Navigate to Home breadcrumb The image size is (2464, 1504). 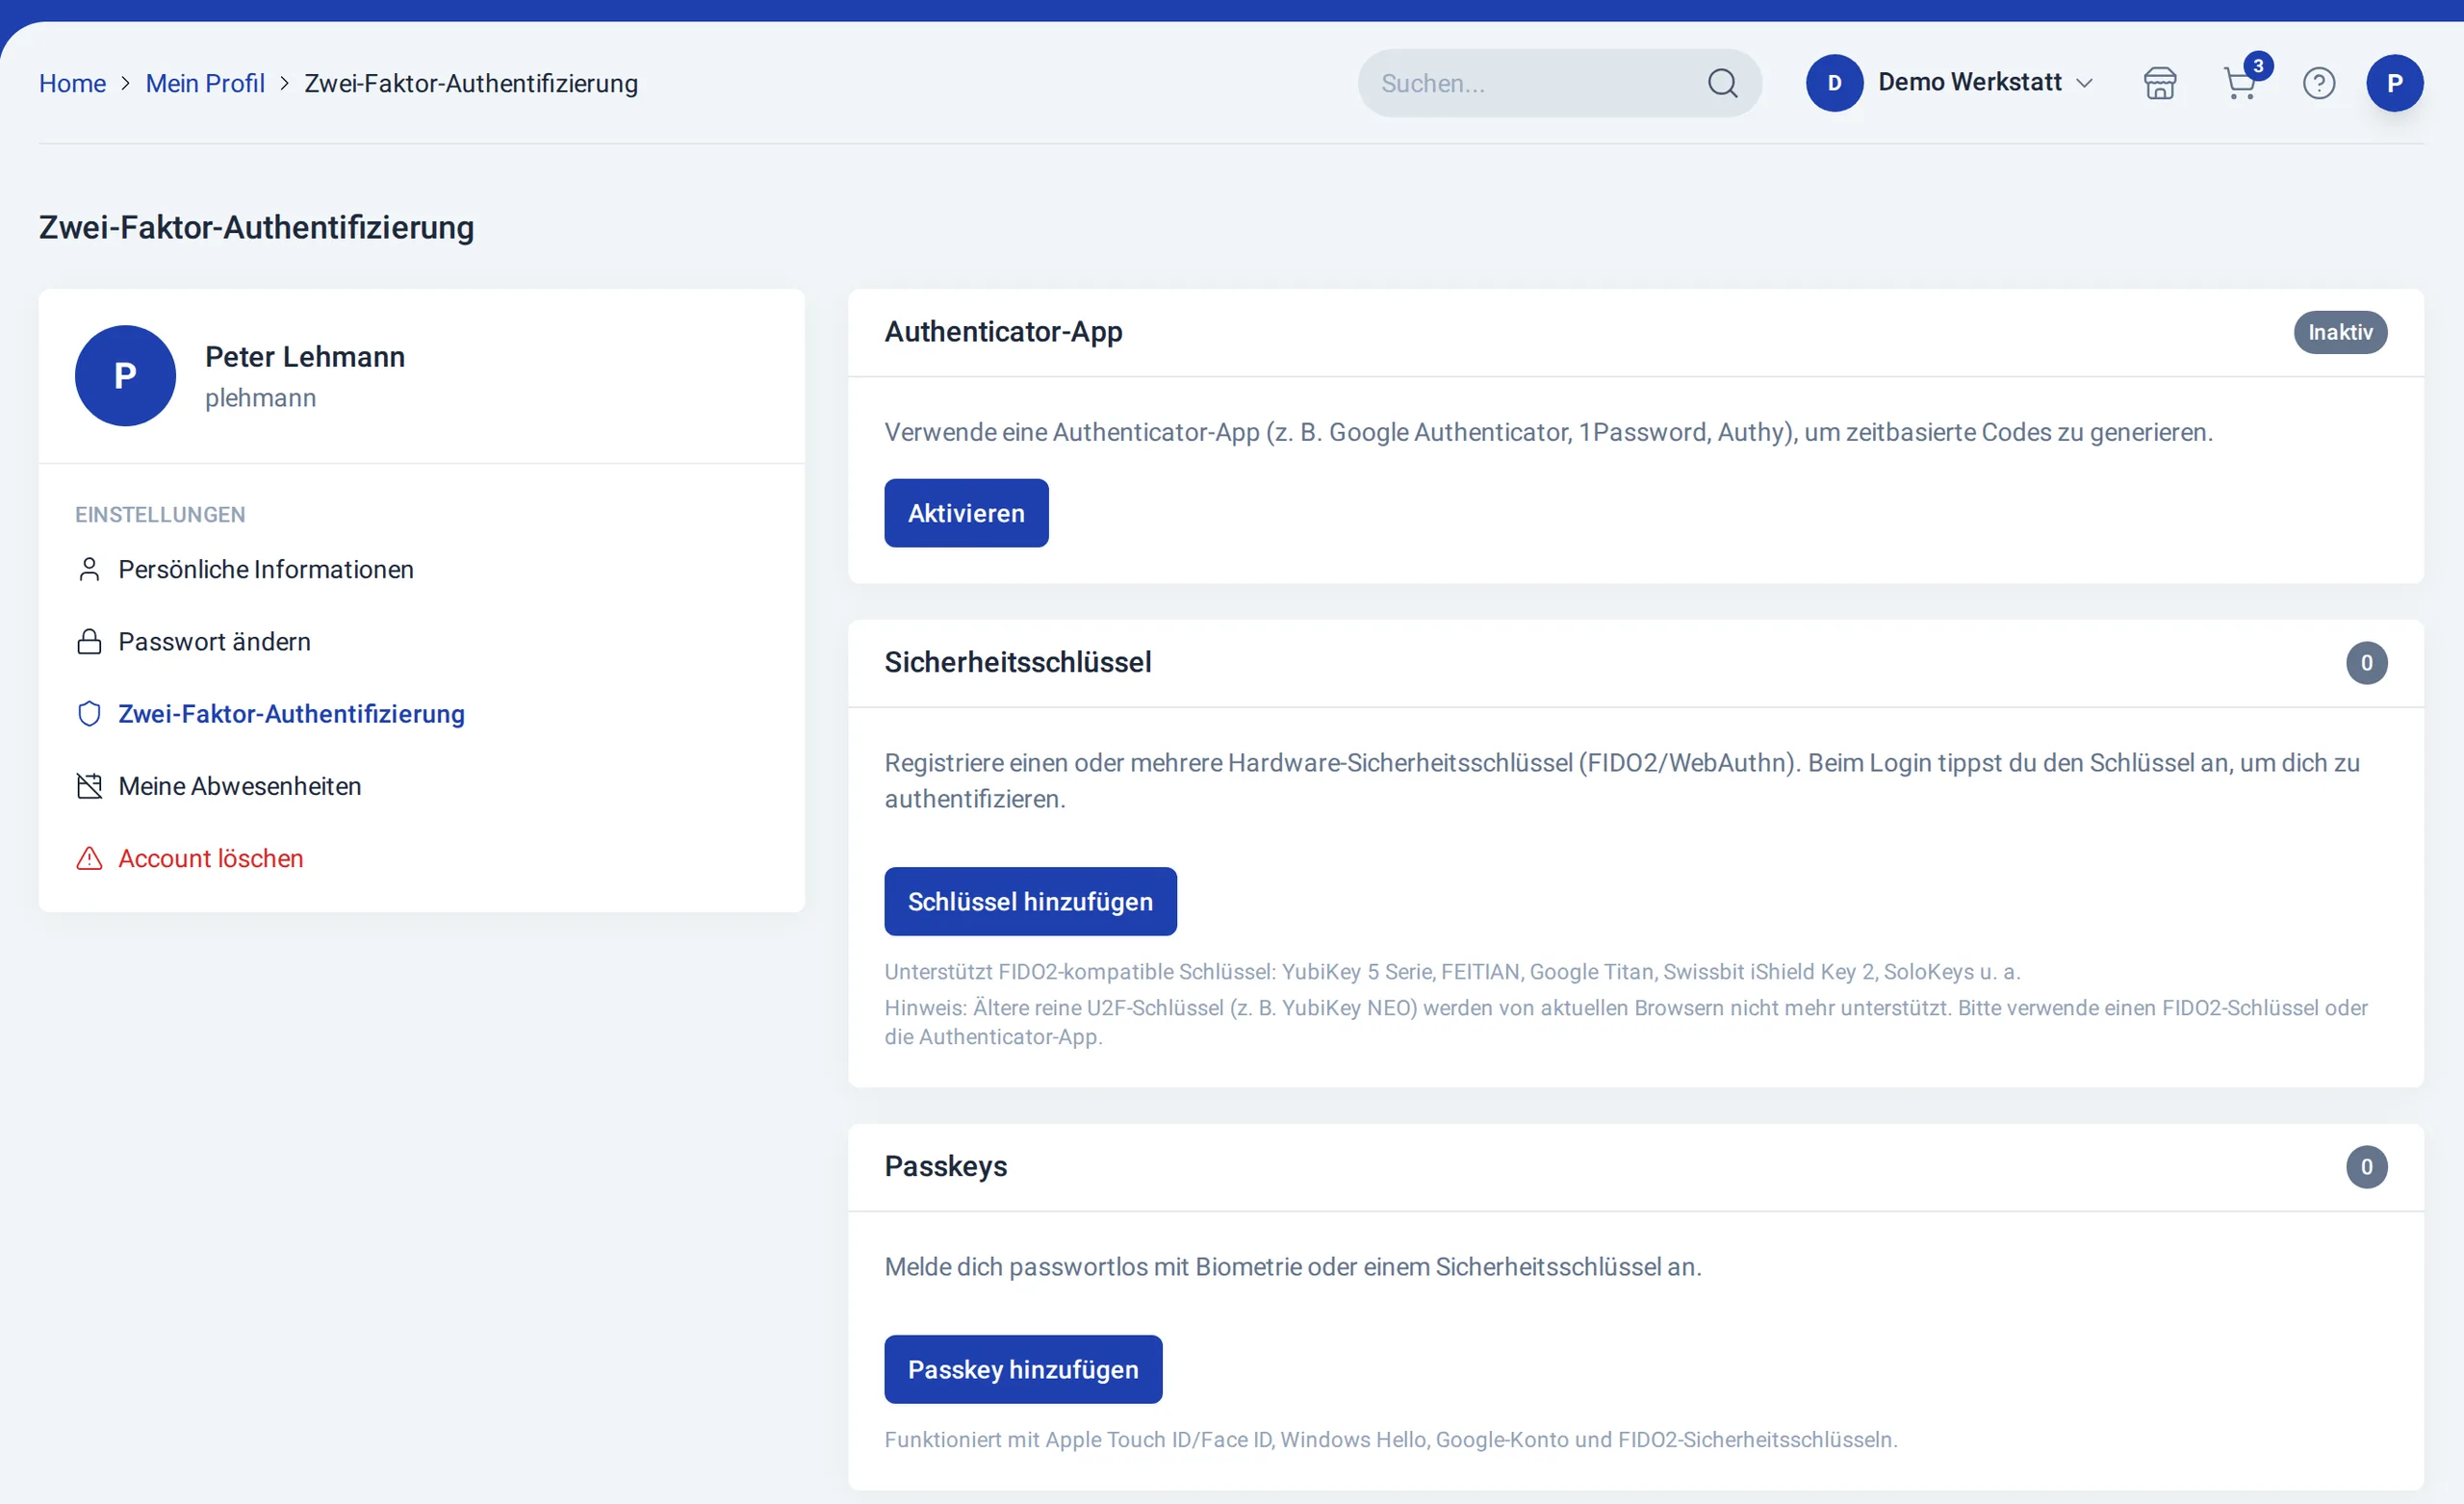(x=72, y=83)
